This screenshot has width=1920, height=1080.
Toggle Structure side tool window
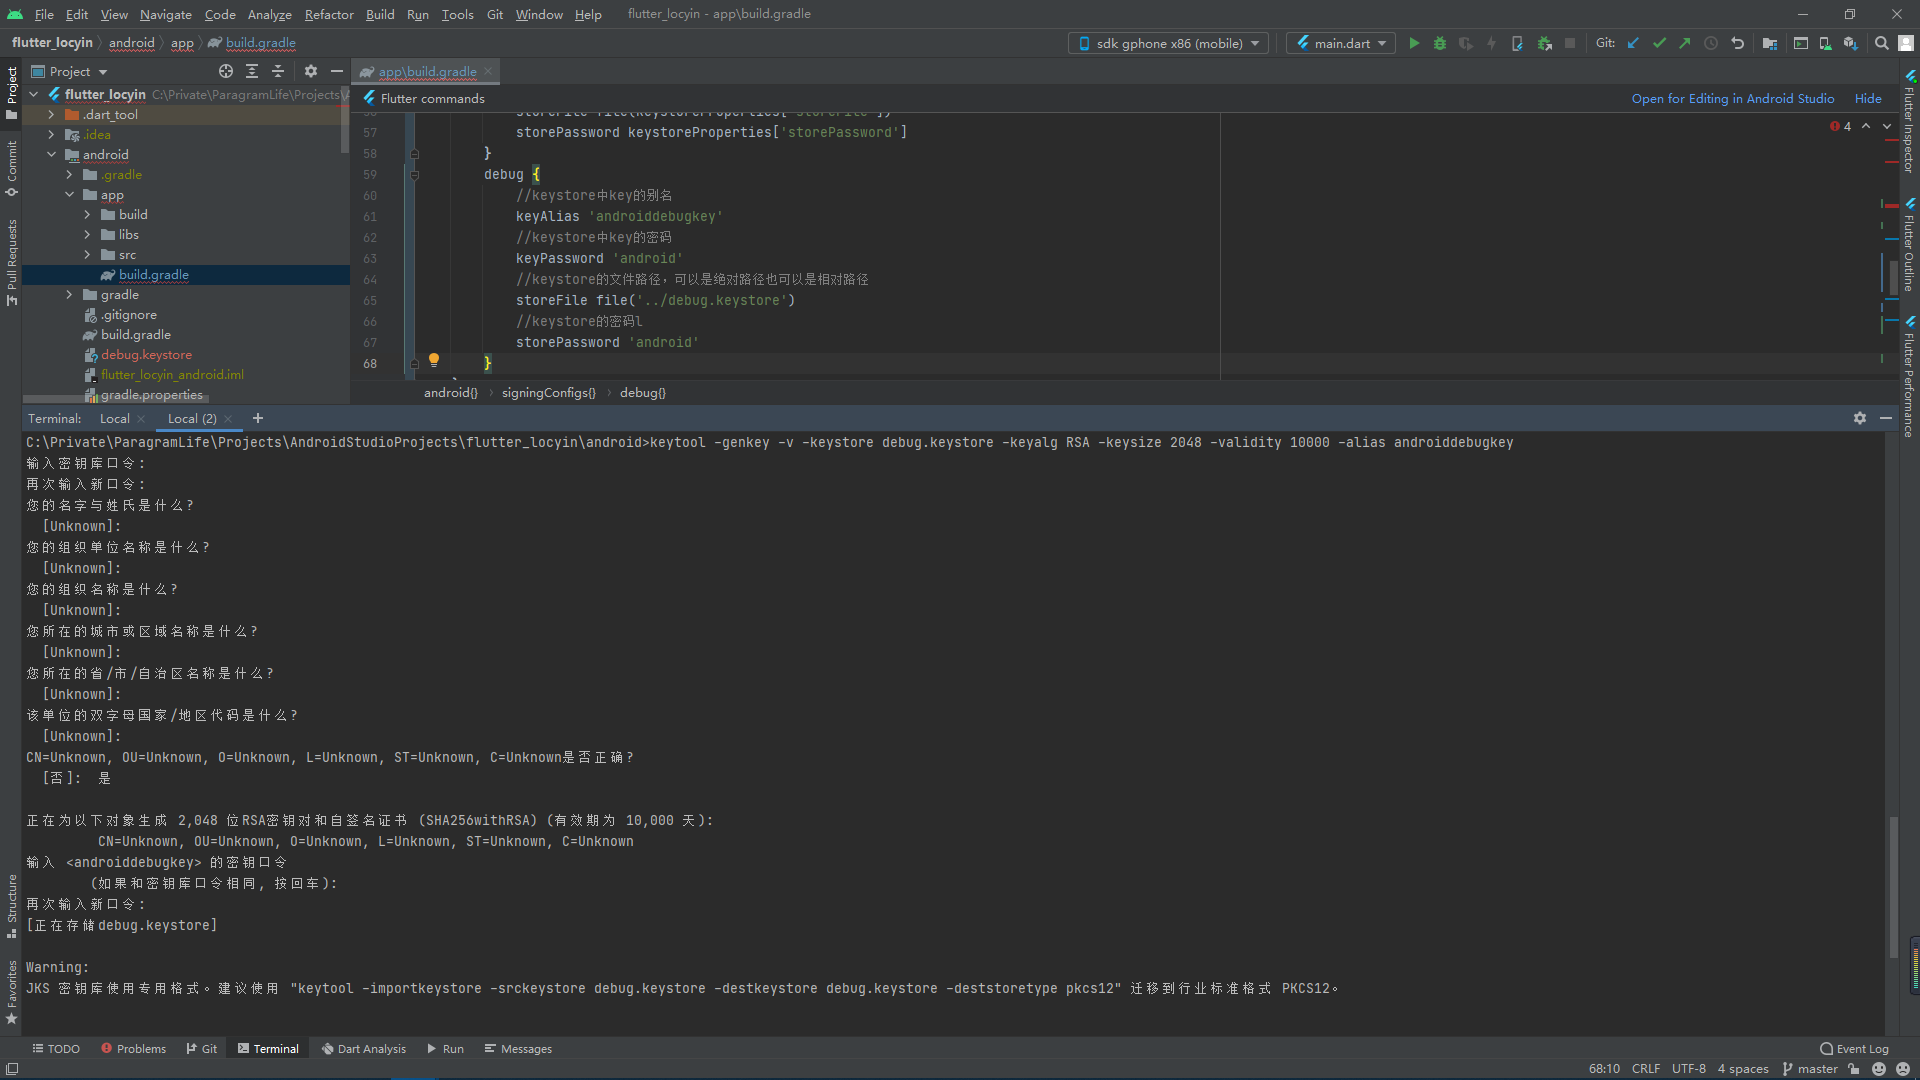click(x=12, y=906)
